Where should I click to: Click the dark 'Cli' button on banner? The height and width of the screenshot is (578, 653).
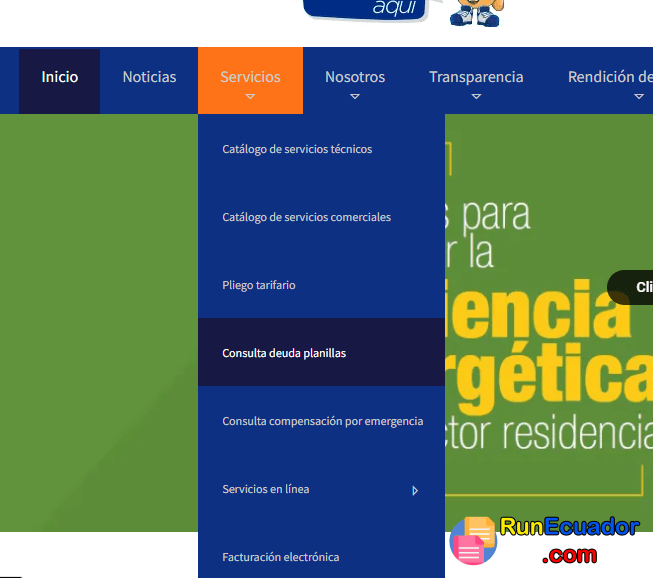coord(631,287)
